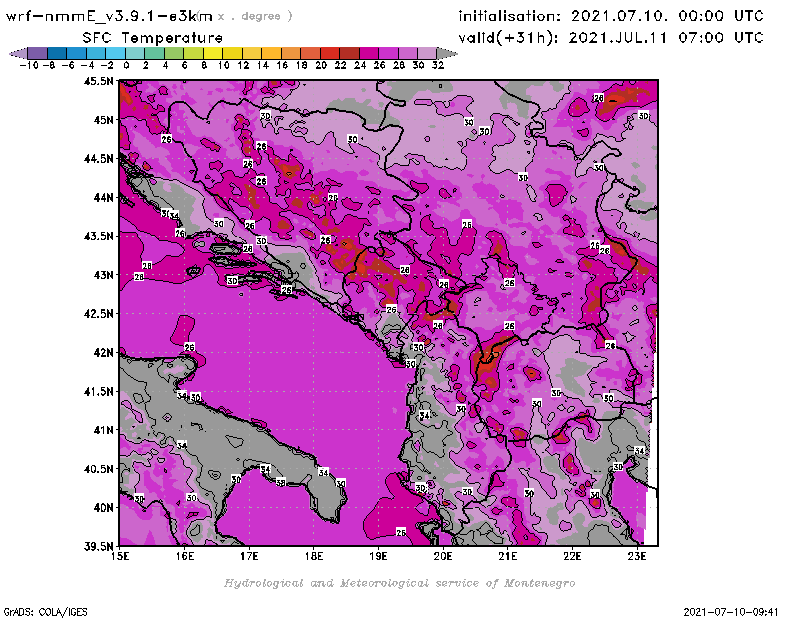Click the 'GrADS: COLA/IGES' credit text

[x=45, y=612]
